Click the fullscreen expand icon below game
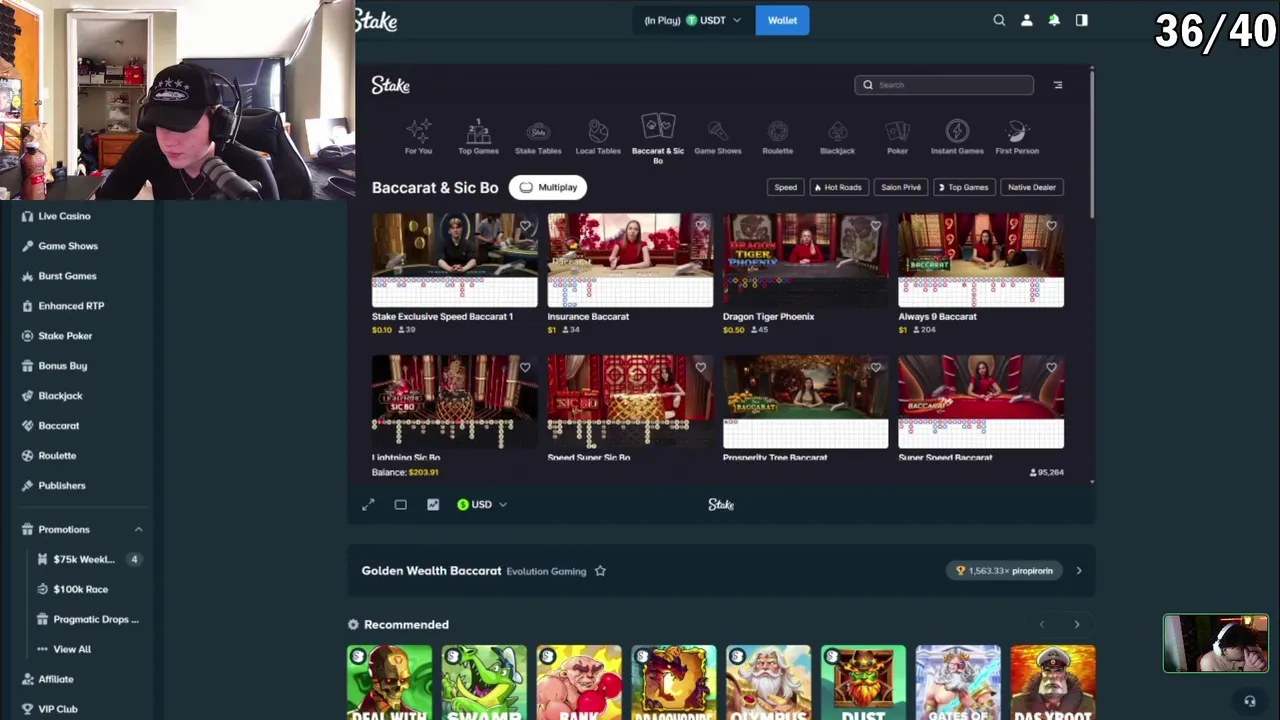 point(368,505)
